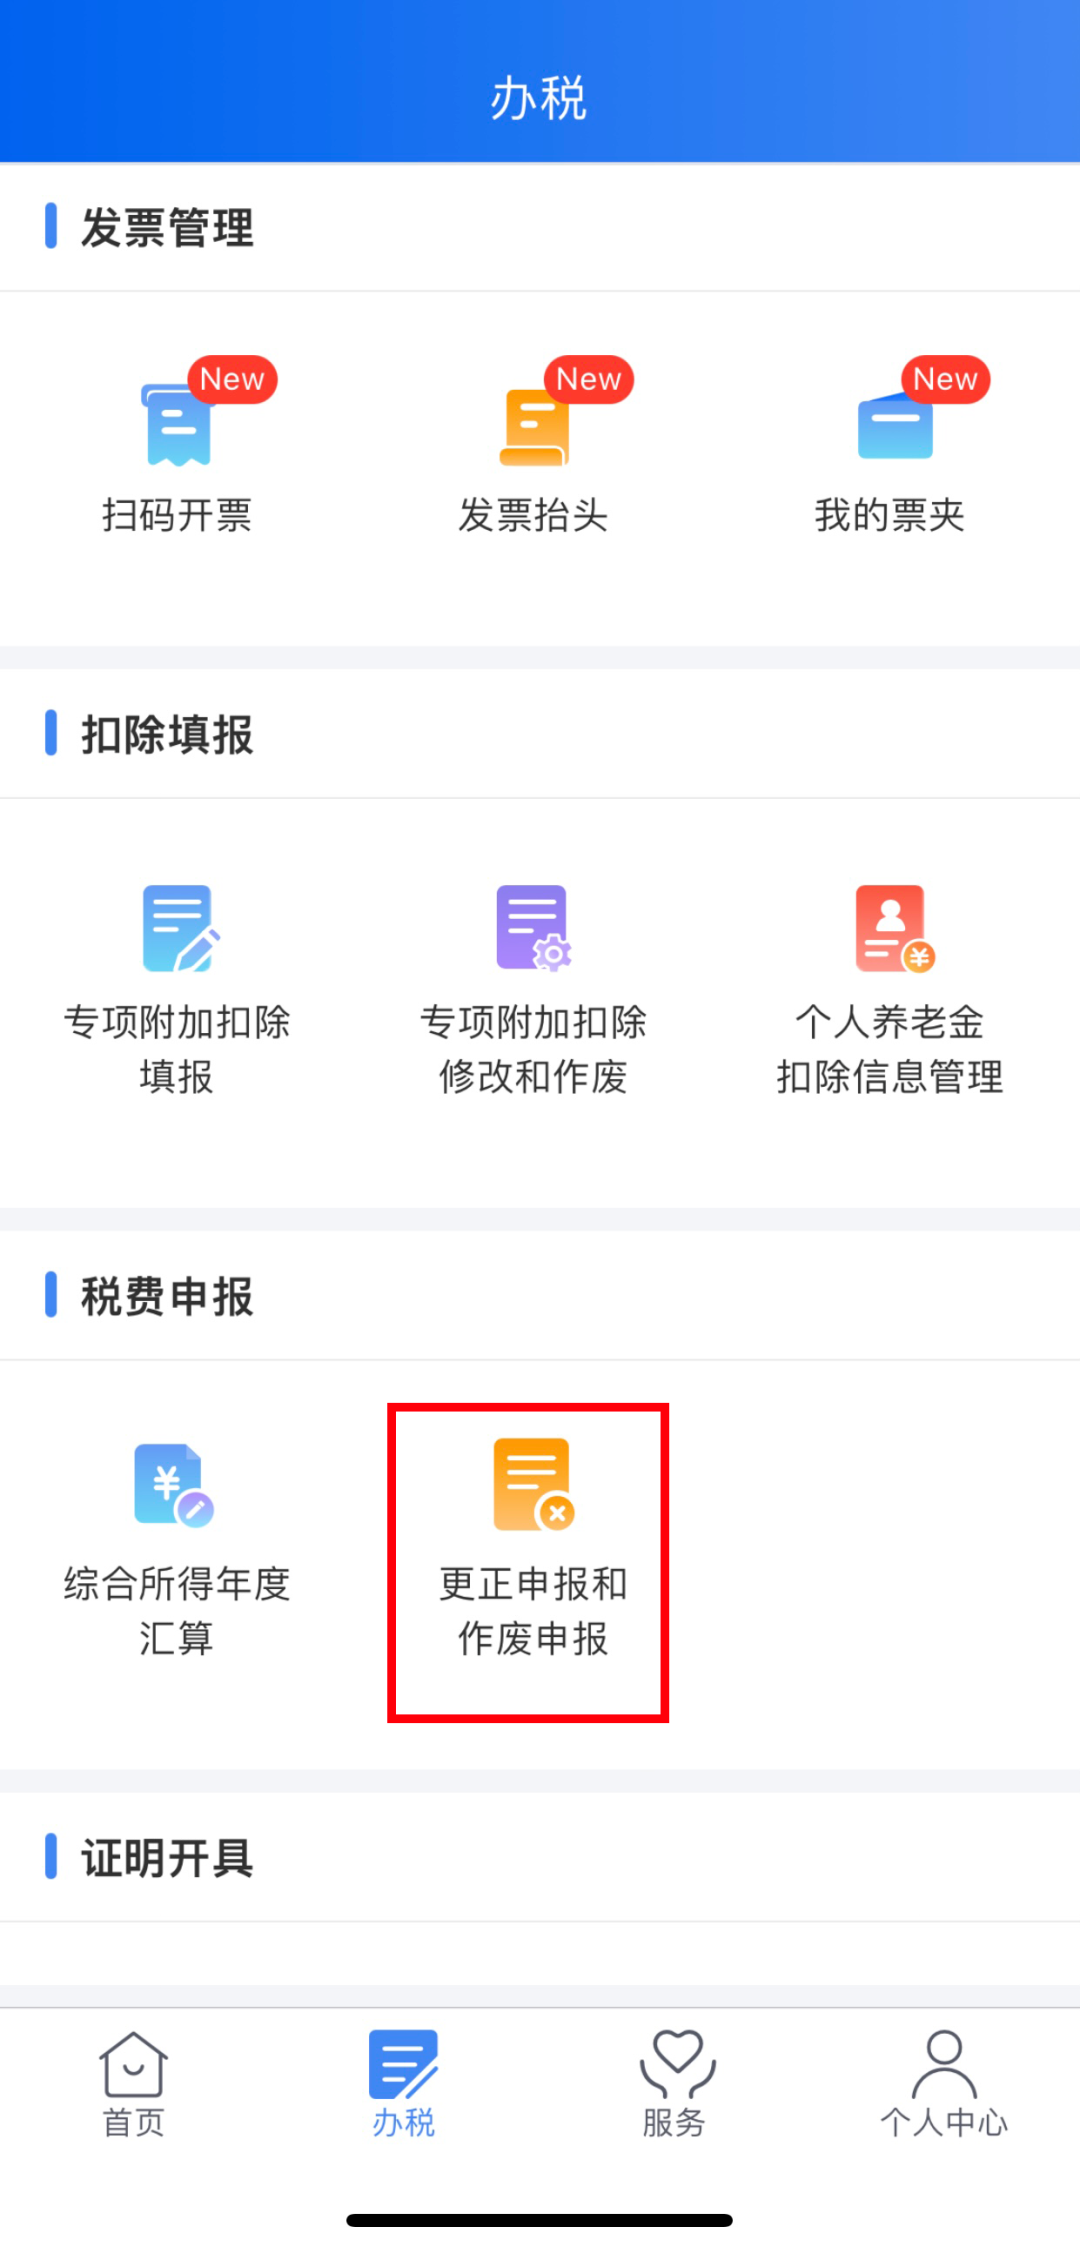Tap the New badge on 发票抬头
This screenshot has height=2247, width=1080.
click(x=589, y=380)
